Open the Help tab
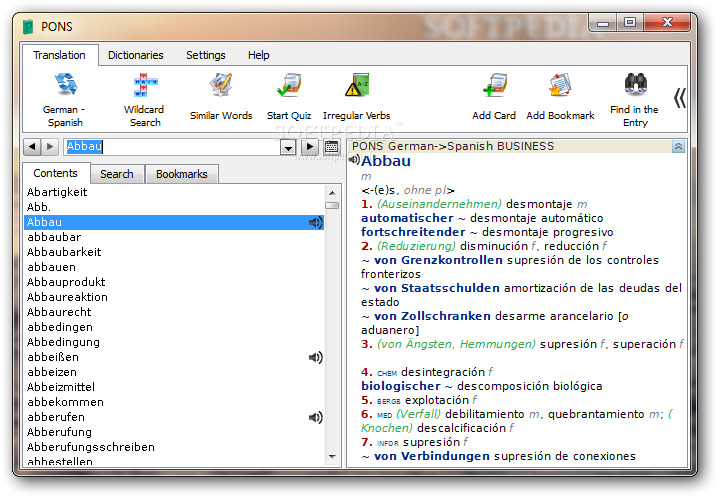Viewport: 718px width, 497px height. pyautogui.click(x=259, y=55)
